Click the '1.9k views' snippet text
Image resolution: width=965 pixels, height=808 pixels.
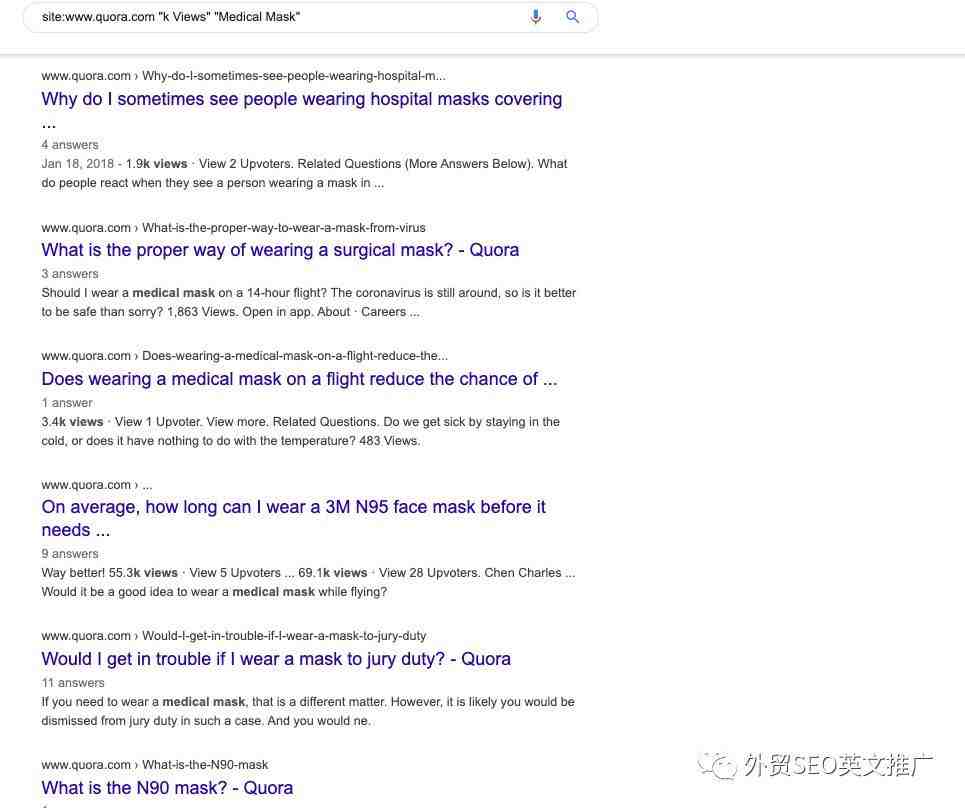(156, 164)
